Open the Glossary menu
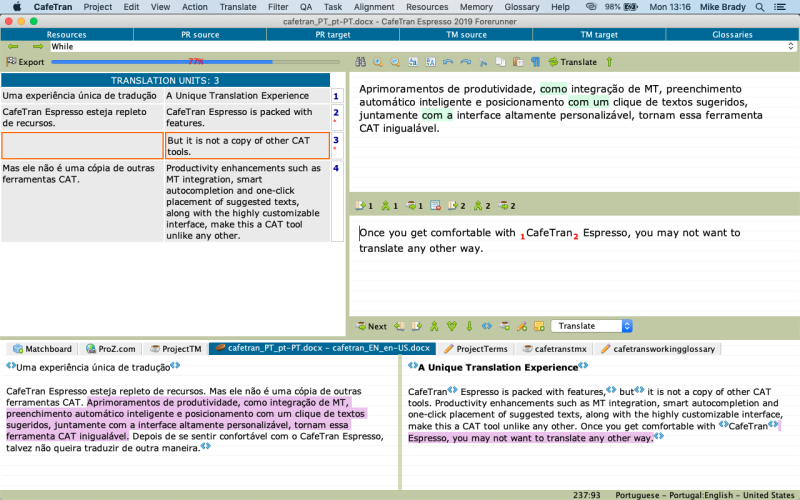800x500 pixels. [521, 7]
